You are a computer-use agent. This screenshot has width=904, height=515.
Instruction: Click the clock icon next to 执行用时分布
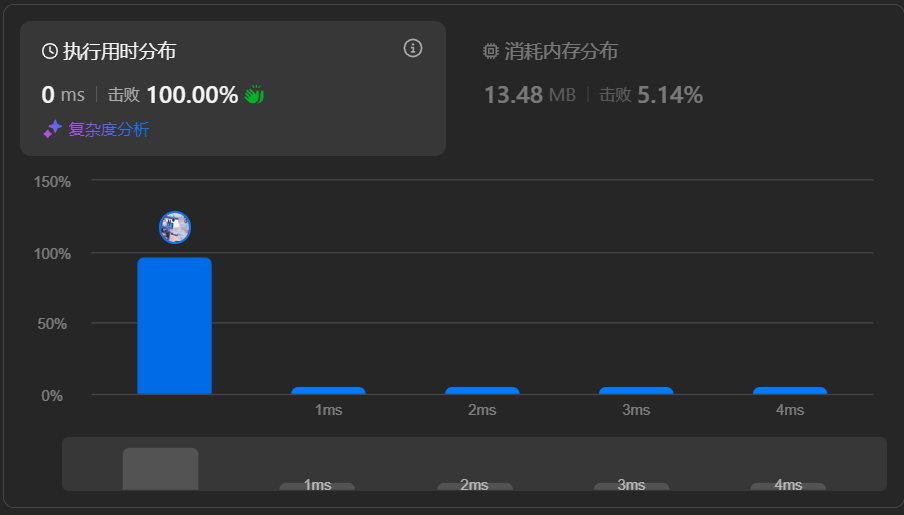point(50,51)
